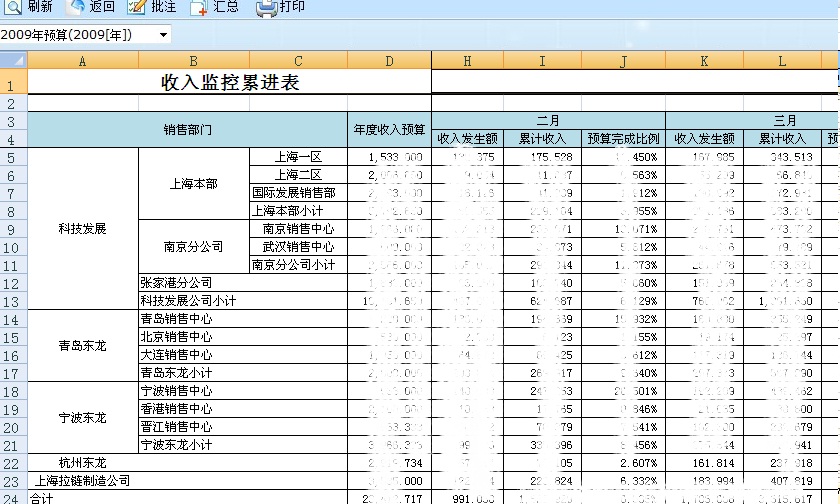Click the 青岛东龙小计 cell
Image resolution: width=840 pixels, height=504 pixels.
click(243, 373)
